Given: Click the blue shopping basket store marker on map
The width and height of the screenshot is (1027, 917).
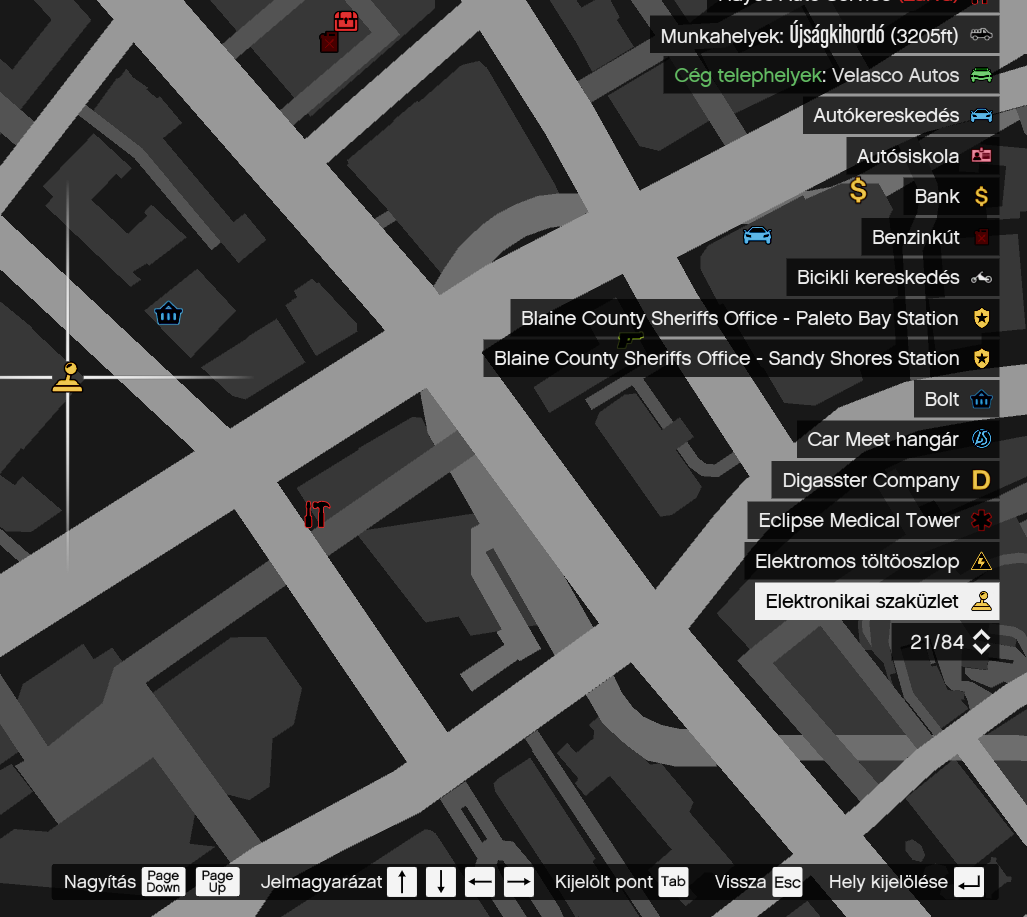Looking at the screenshot, I should click(168, 314).
